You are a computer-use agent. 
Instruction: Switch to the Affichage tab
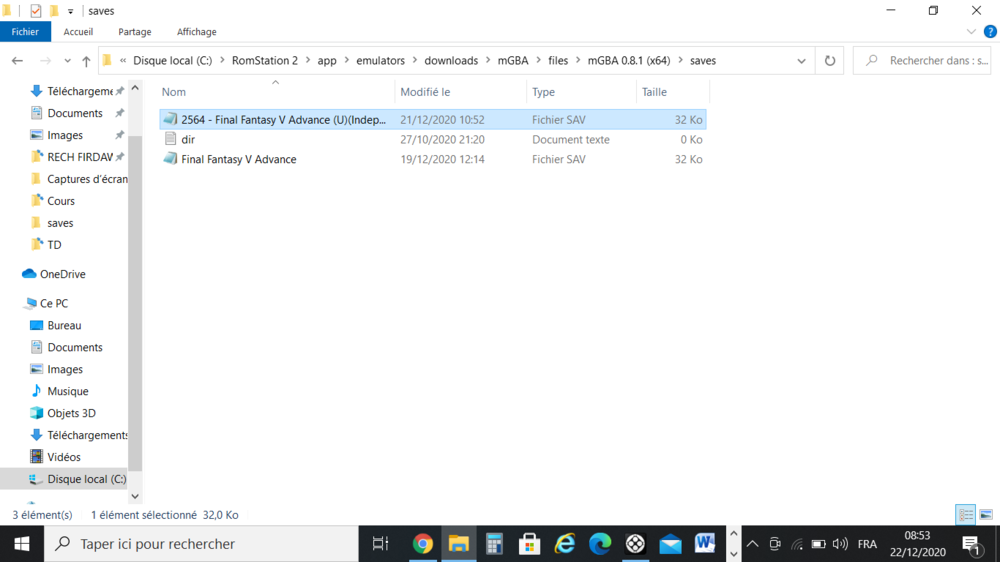tap(196, 32)
